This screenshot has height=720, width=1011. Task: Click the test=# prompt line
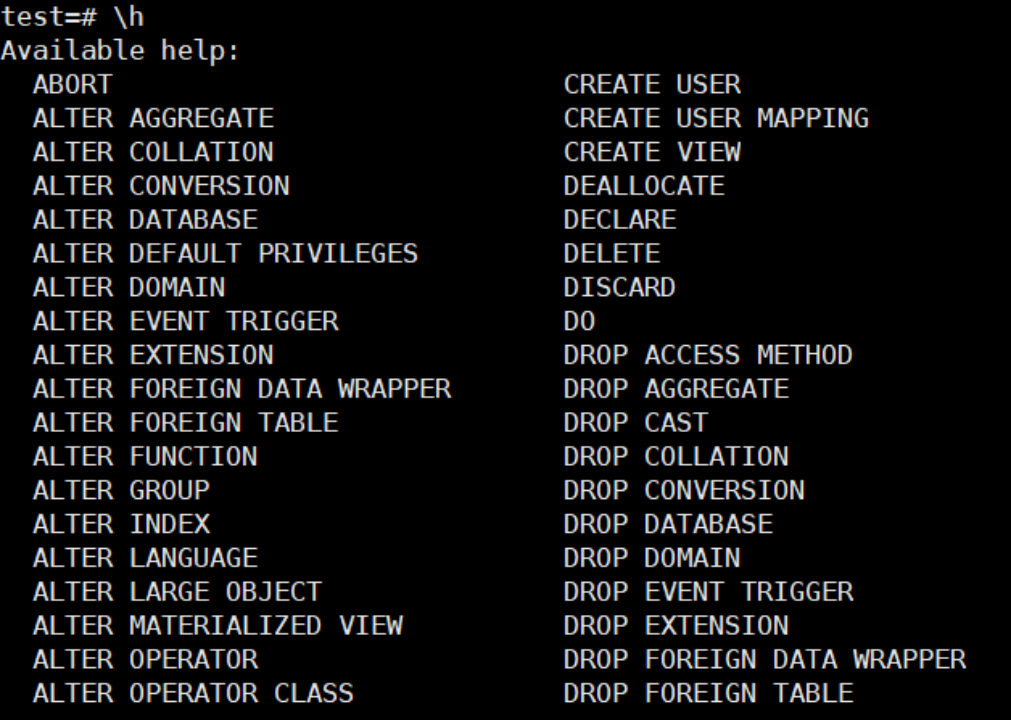[x=73, y=17]
